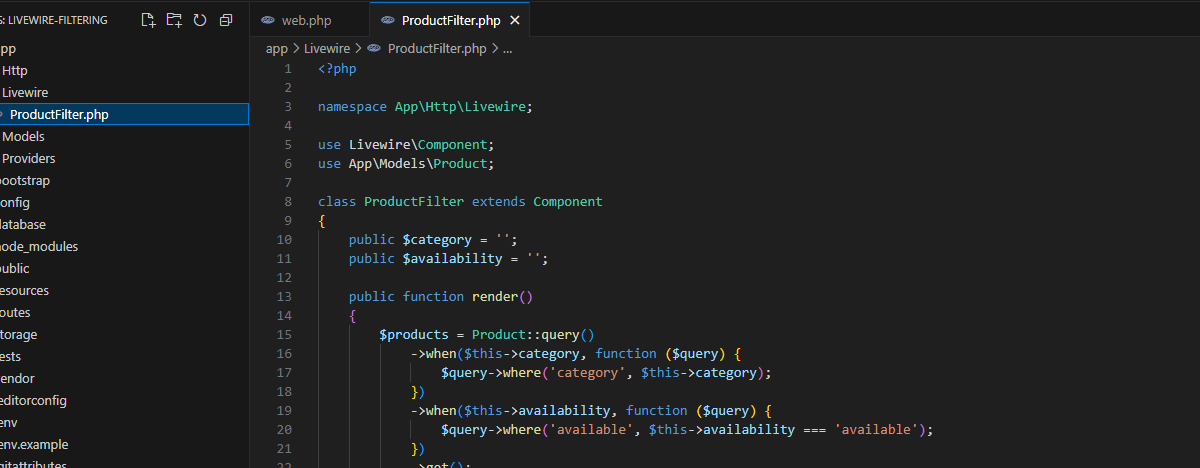
Task: Click the PHP file icon on ProductFilter.php tab
Action: point(388,20)
